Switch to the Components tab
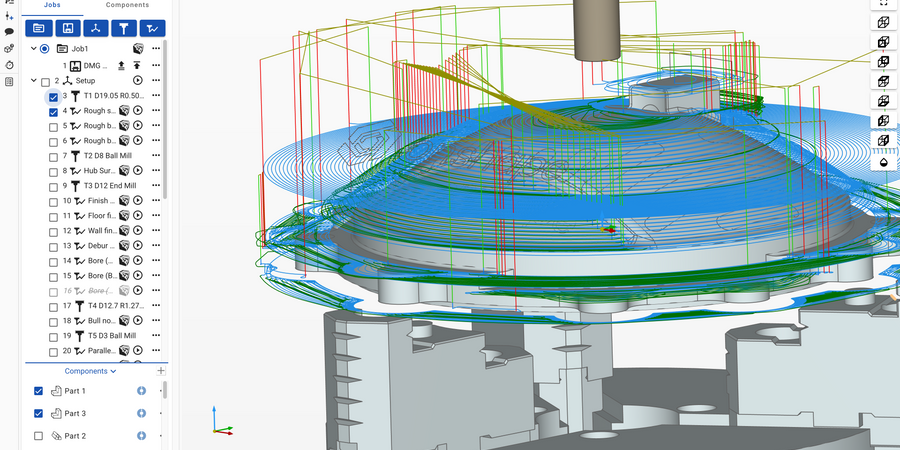The image size is (900, 450). tap(128, 5)
